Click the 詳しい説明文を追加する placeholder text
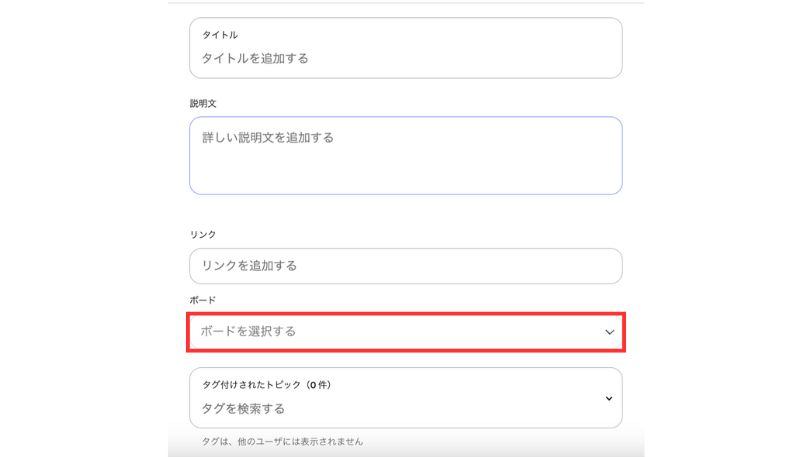 [x=268, y=137]
